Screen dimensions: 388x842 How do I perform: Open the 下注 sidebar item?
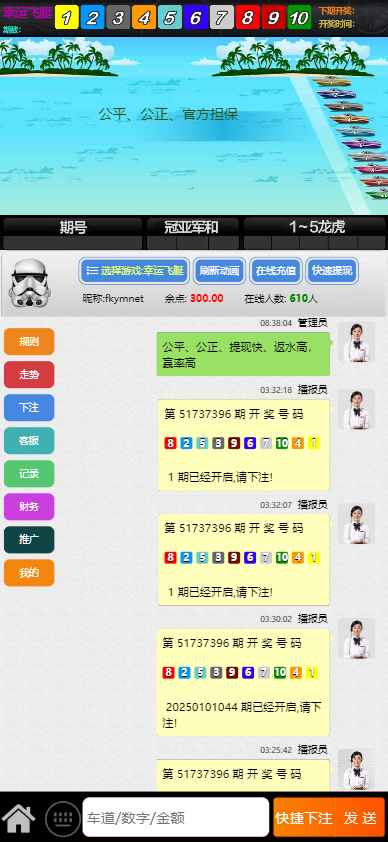pos(29,408)
